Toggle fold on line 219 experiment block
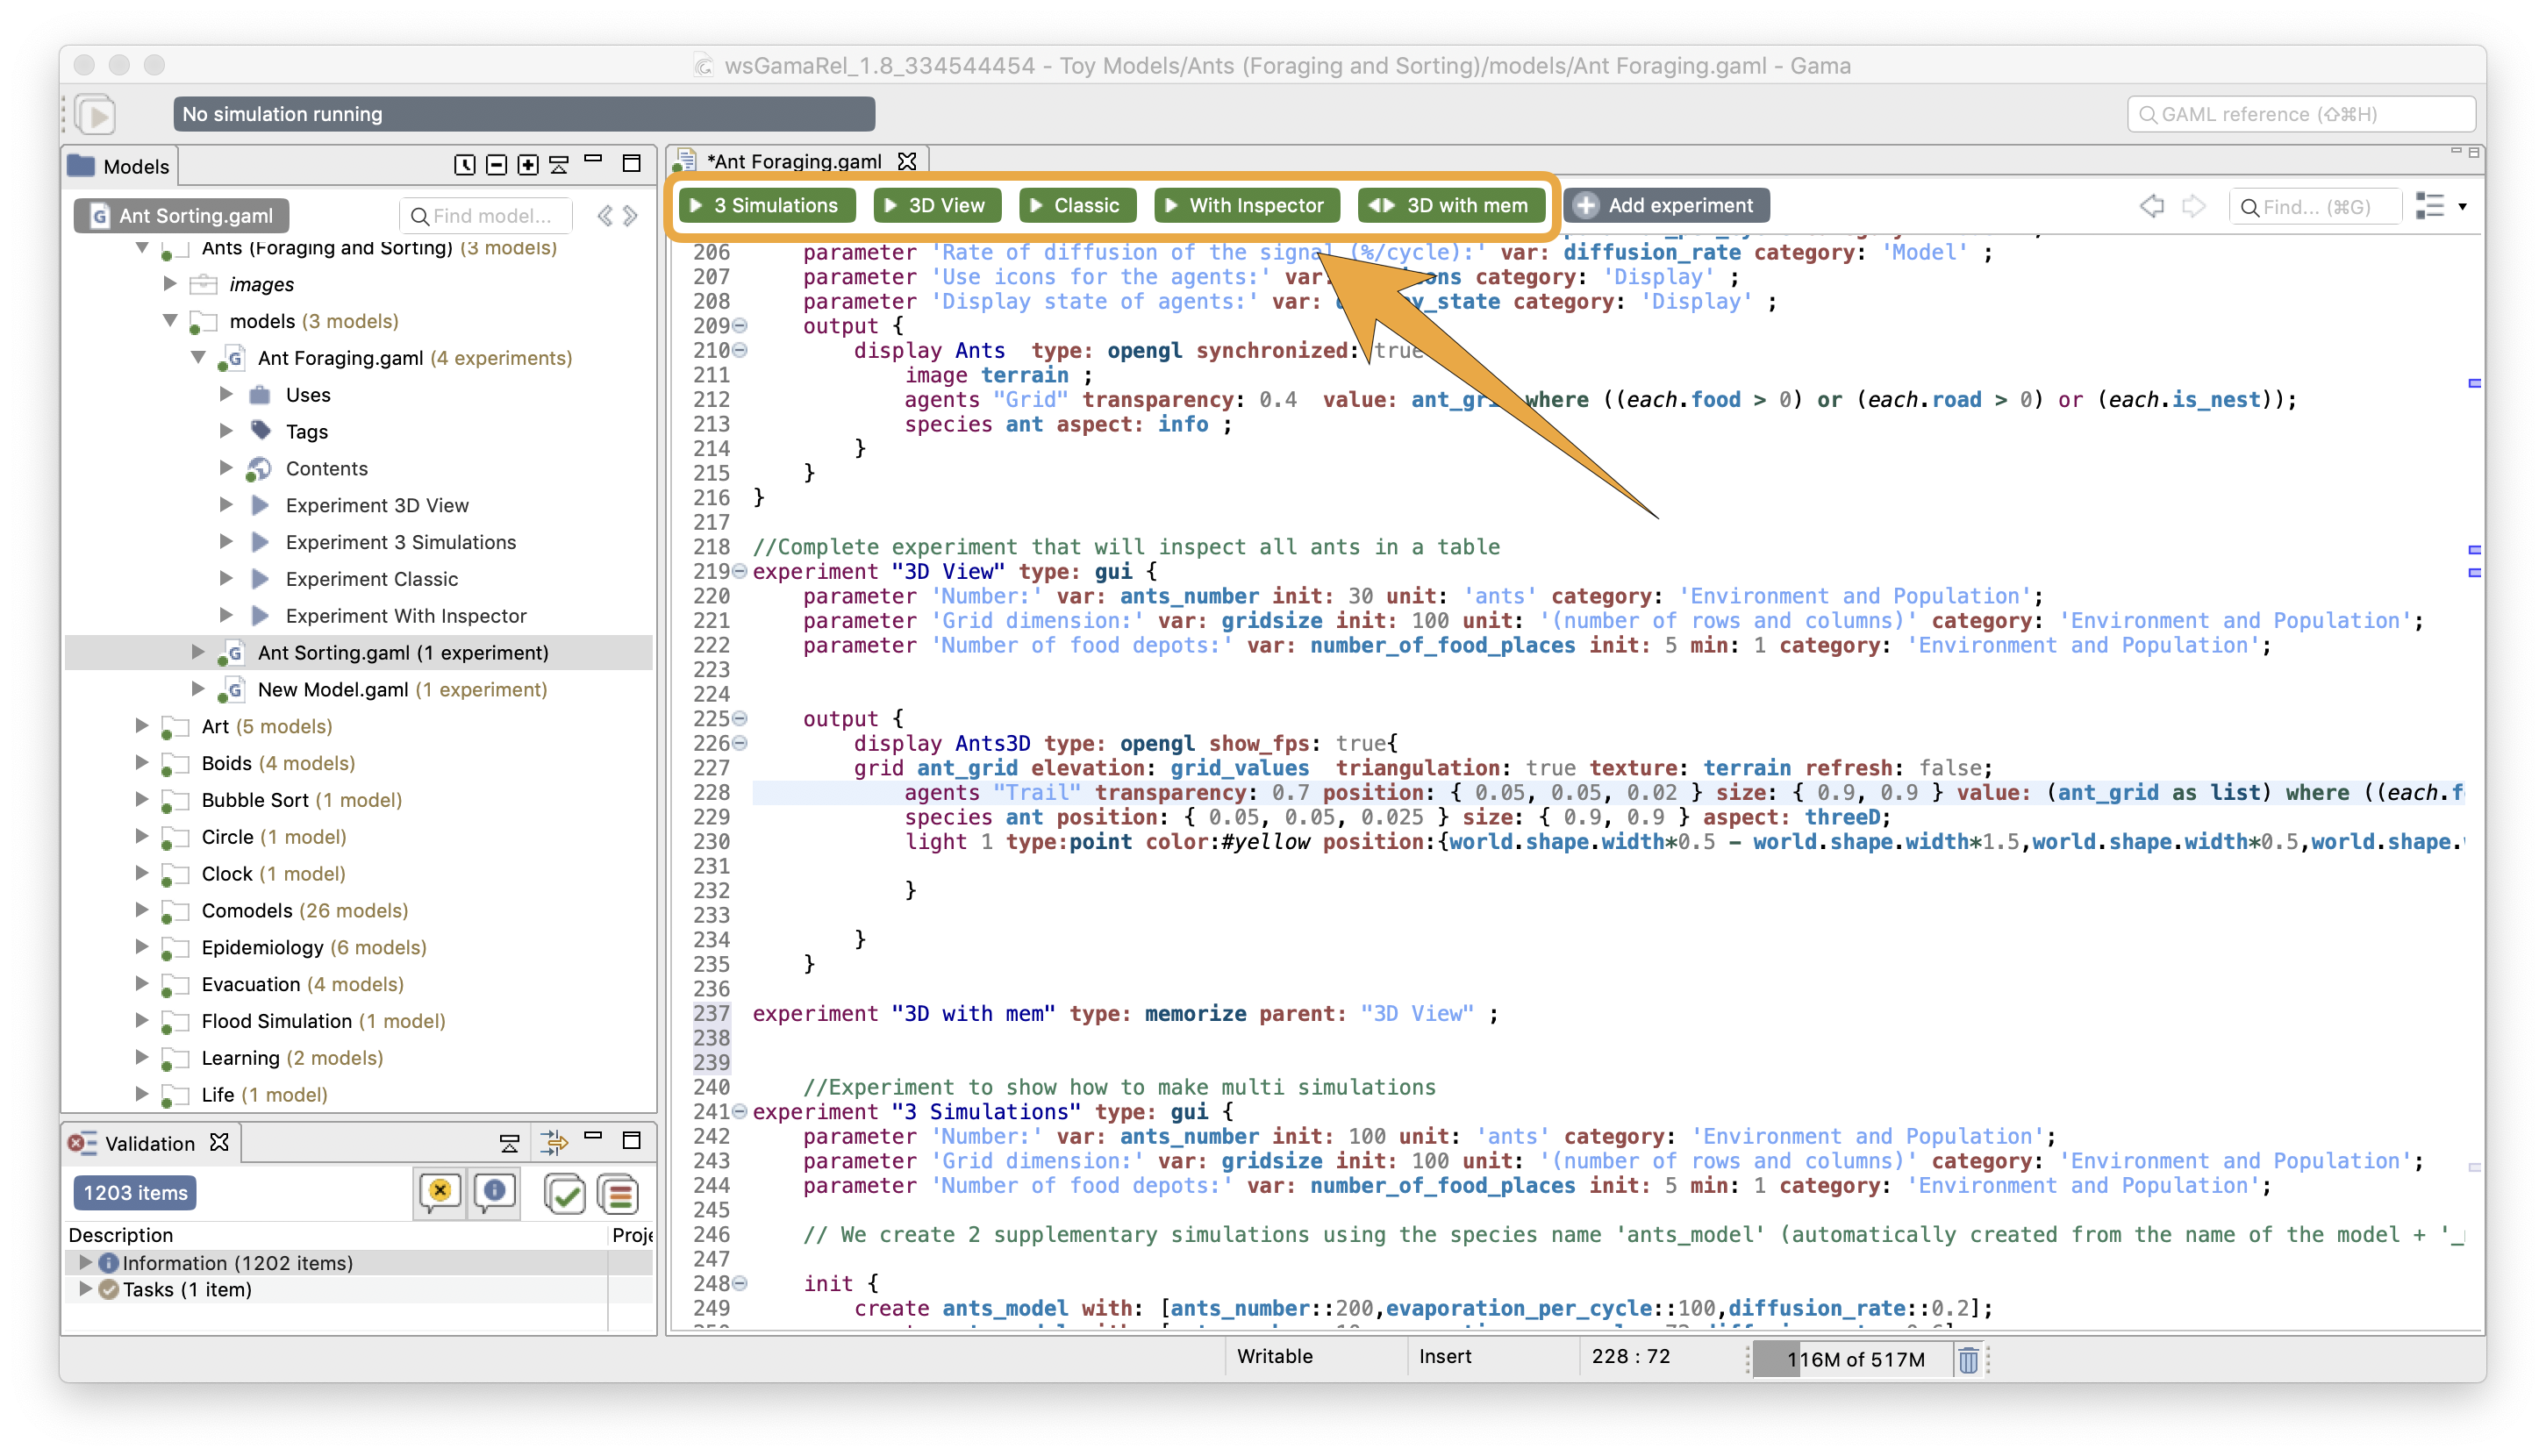The height and width of the screenshot is (1456, 2546). [740, 571]
